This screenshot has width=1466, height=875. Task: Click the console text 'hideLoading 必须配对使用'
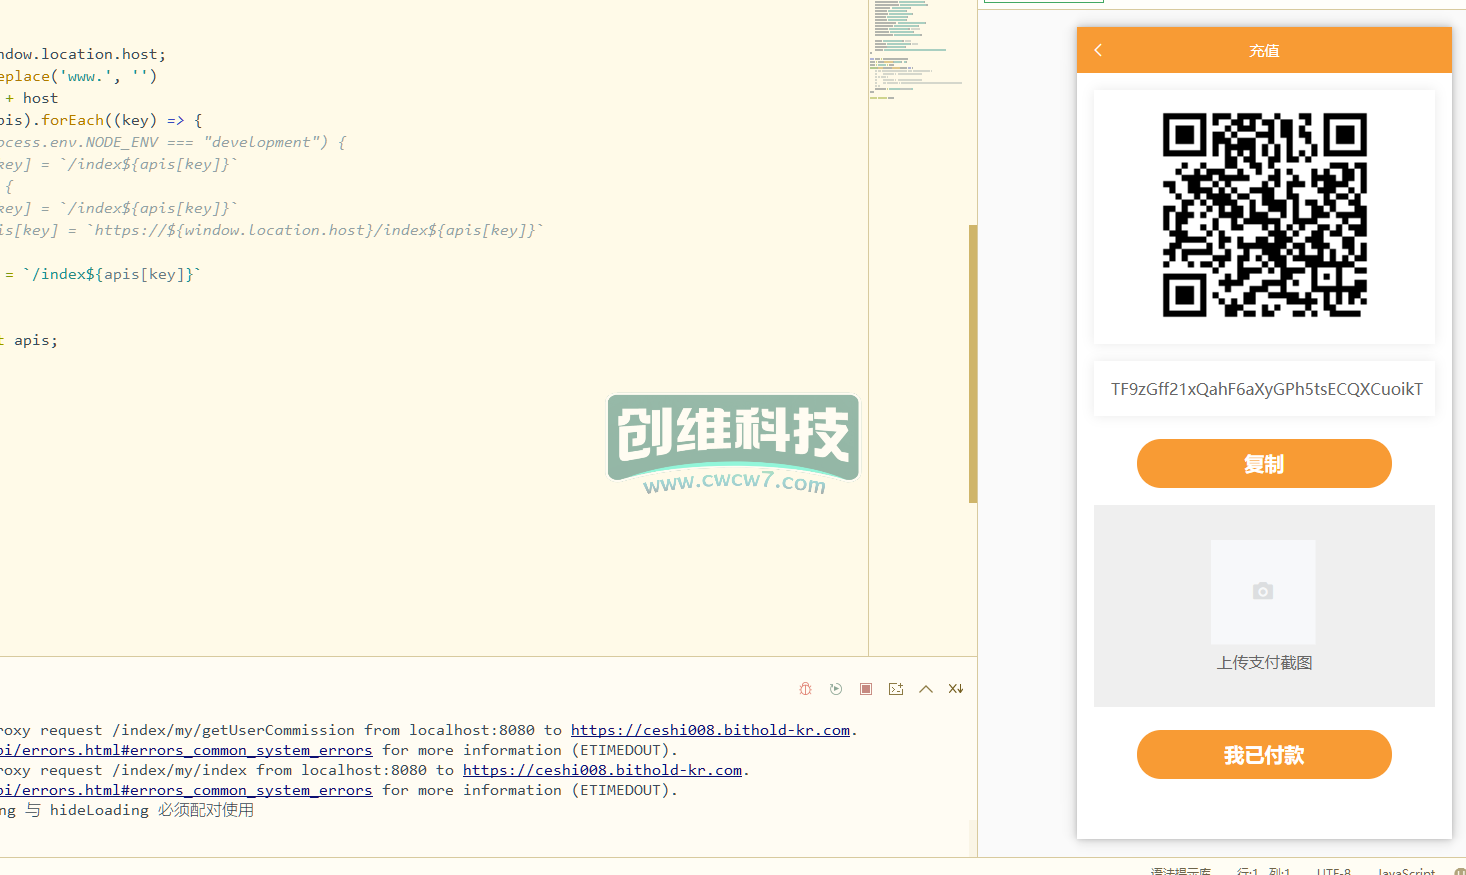[x=152, y=810]
